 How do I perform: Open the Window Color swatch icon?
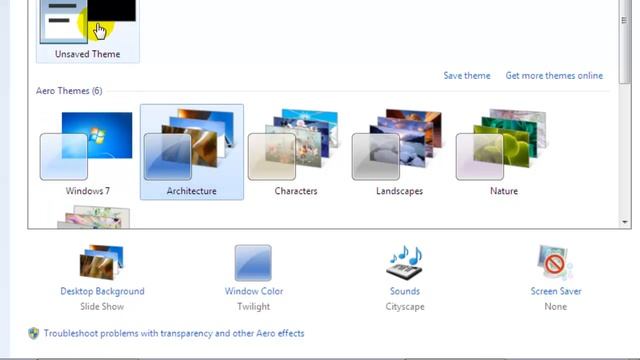(x=253, y=262)
